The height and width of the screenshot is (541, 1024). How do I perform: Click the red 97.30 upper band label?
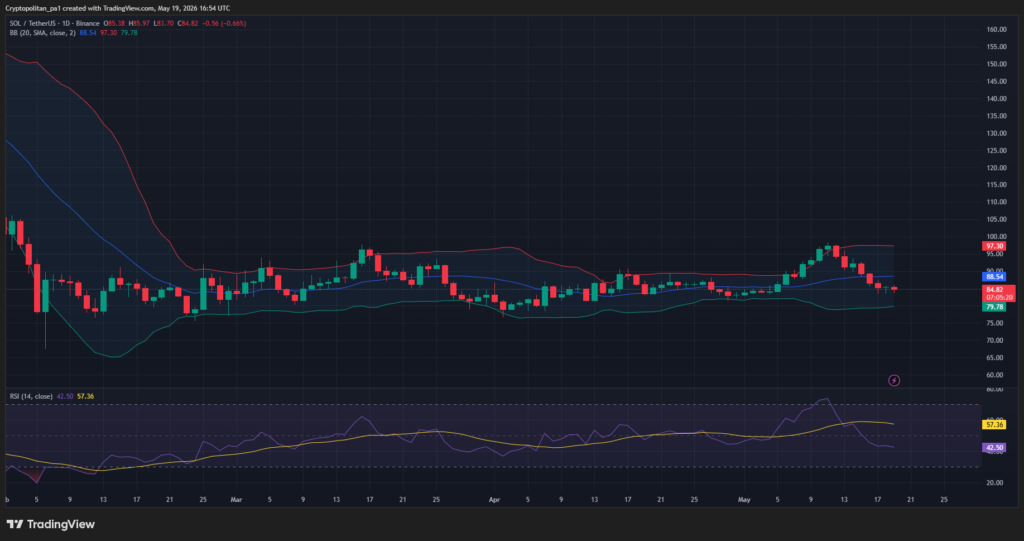coord(994,246)
